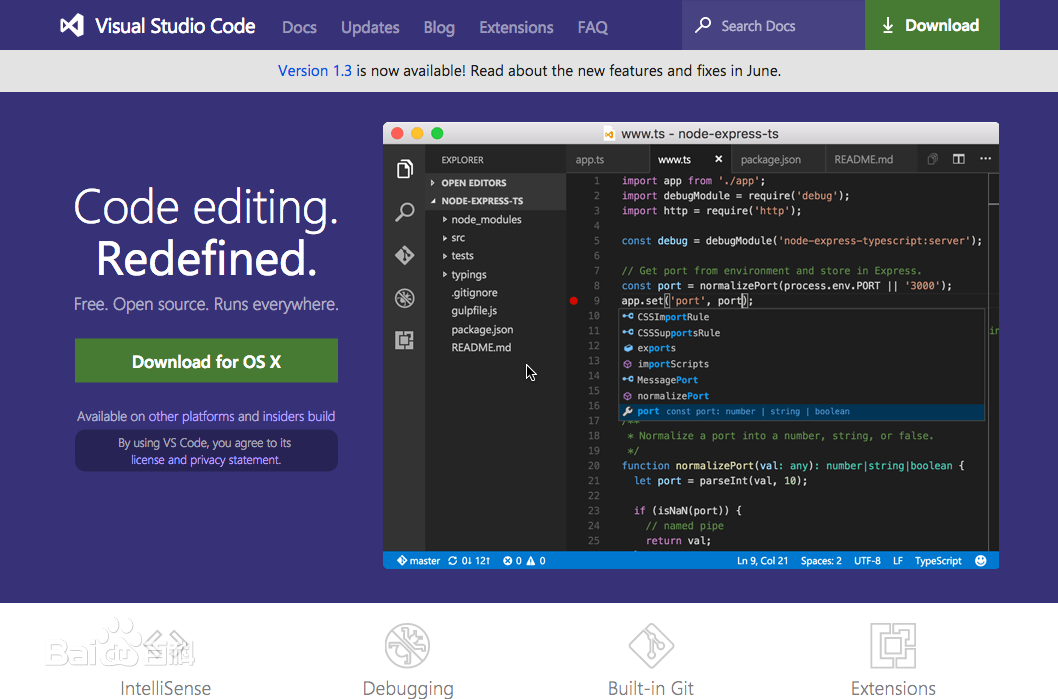Click the download arrow icon in header
Image resolution: width=1058 pixels, height=699 pixels.
[x=888, y=26]
